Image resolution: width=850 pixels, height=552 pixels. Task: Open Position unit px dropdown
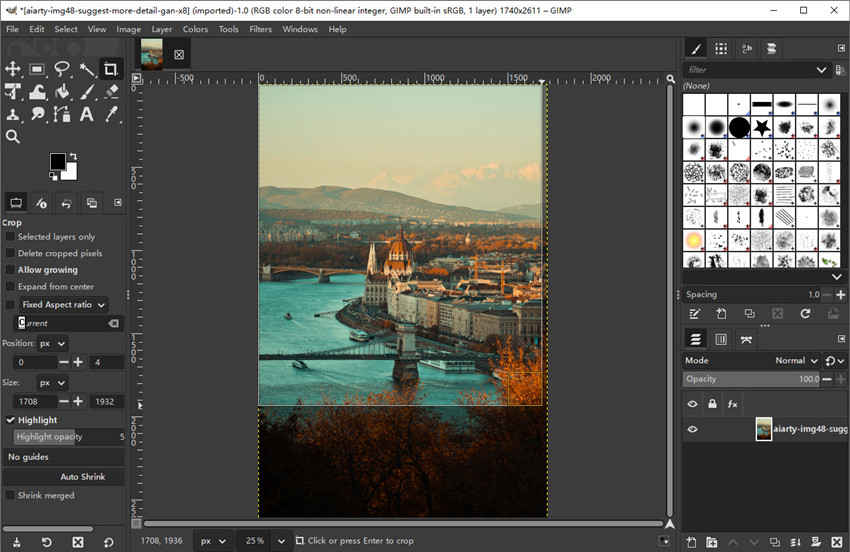(53, 343)
